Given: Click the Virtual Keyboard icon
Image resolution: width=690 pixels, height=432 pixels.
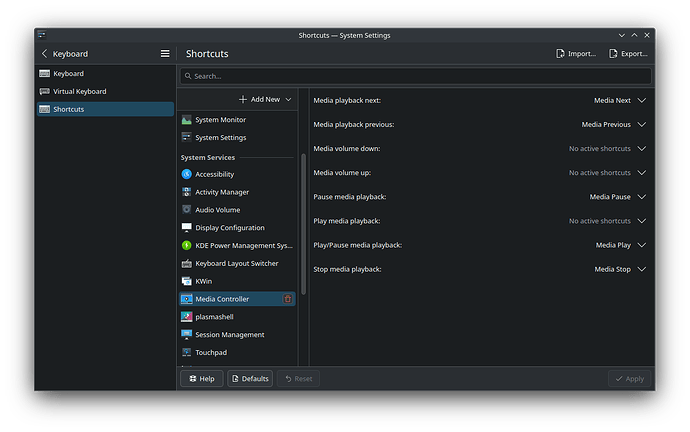Looking at the screenshot, I should 44,92.
